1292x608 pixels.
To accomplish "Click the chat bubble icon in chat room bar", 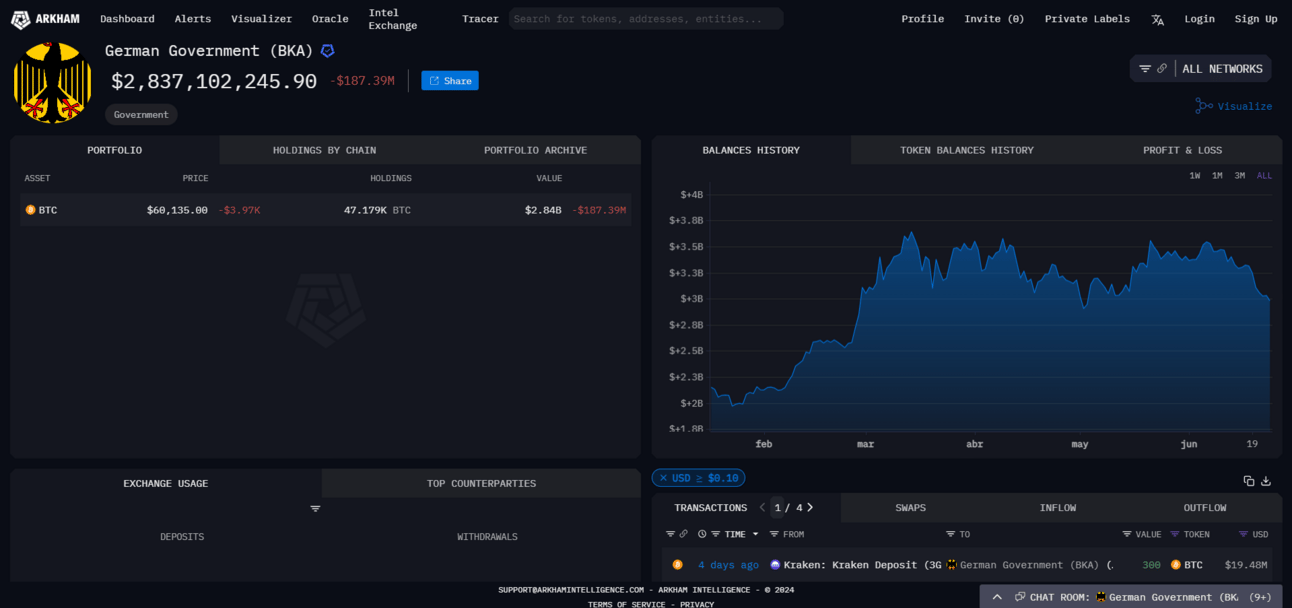I will coord(1020,597).
